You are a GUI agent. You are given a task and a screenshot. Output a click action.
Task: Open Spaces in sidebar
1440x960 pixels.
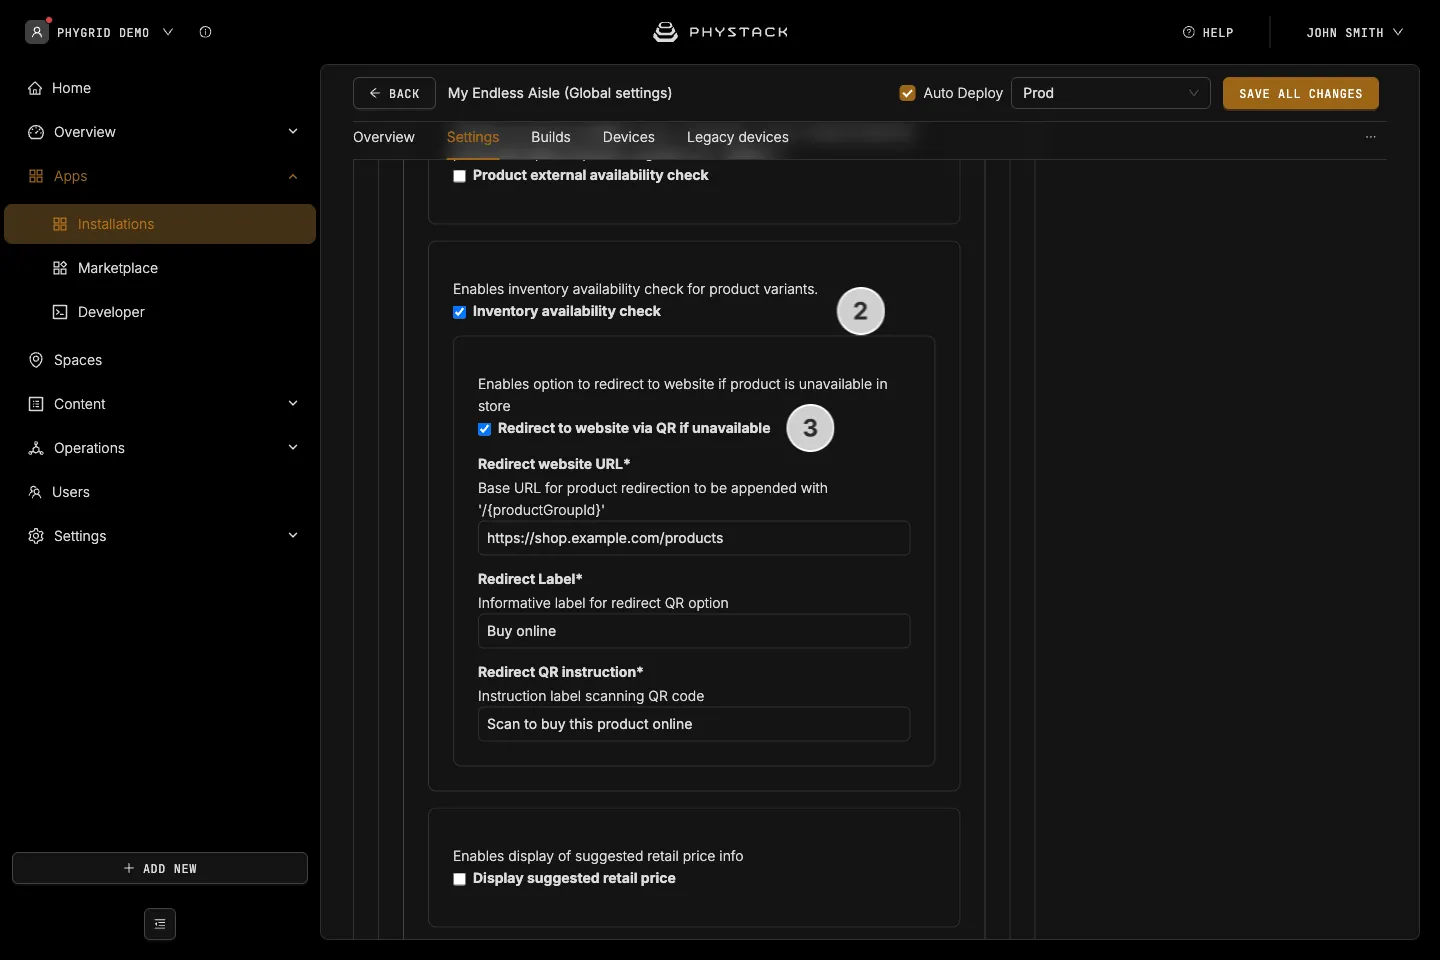point(160,360)
